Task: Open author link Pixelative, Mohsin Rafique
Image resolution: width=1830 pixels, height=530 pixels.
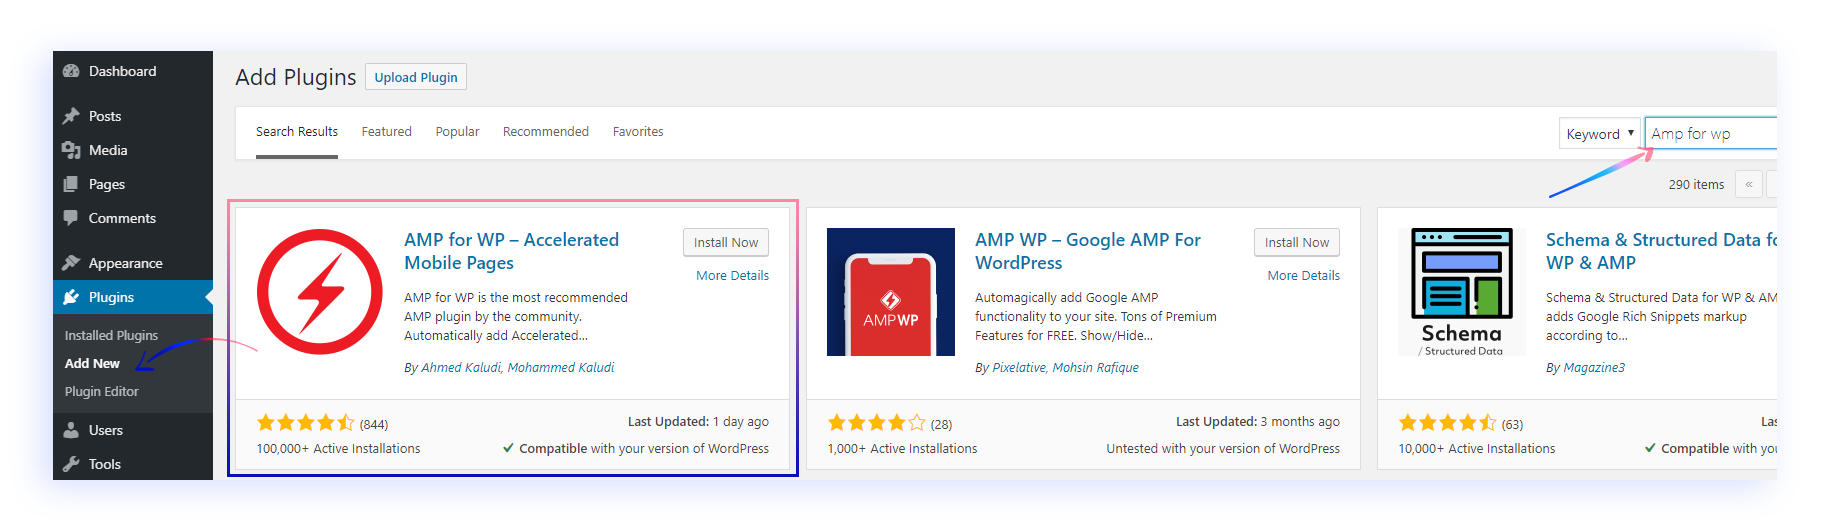Action: point(1065,368)
